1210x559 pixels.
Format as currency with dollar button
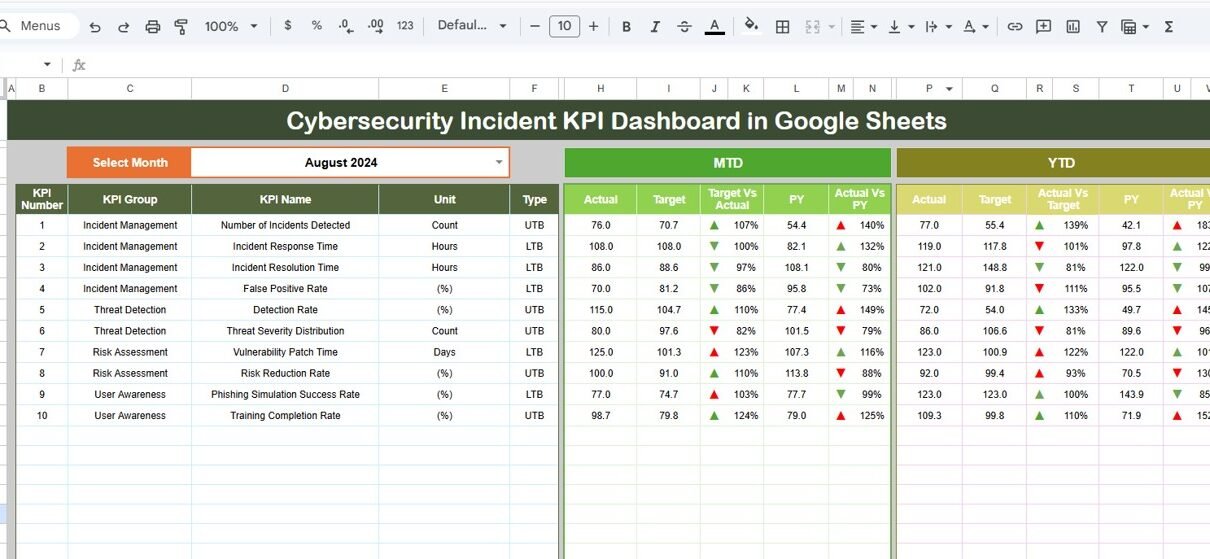(288, 26)
